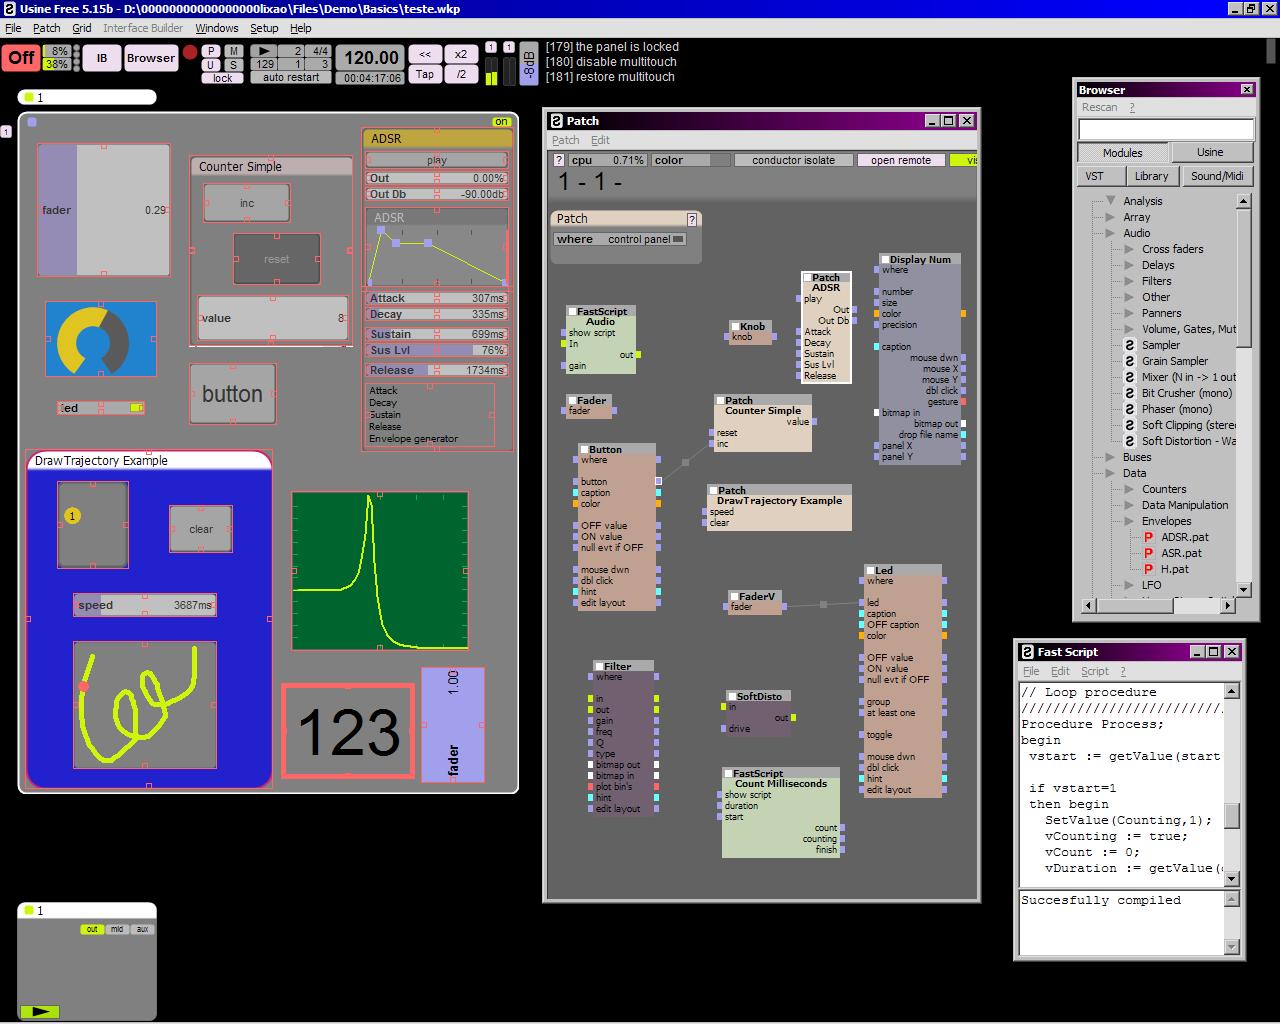Viewport: 1280px width, 1024px height.
Task: Click the Phaser (mono) module icon
Action: point(1130,409)
